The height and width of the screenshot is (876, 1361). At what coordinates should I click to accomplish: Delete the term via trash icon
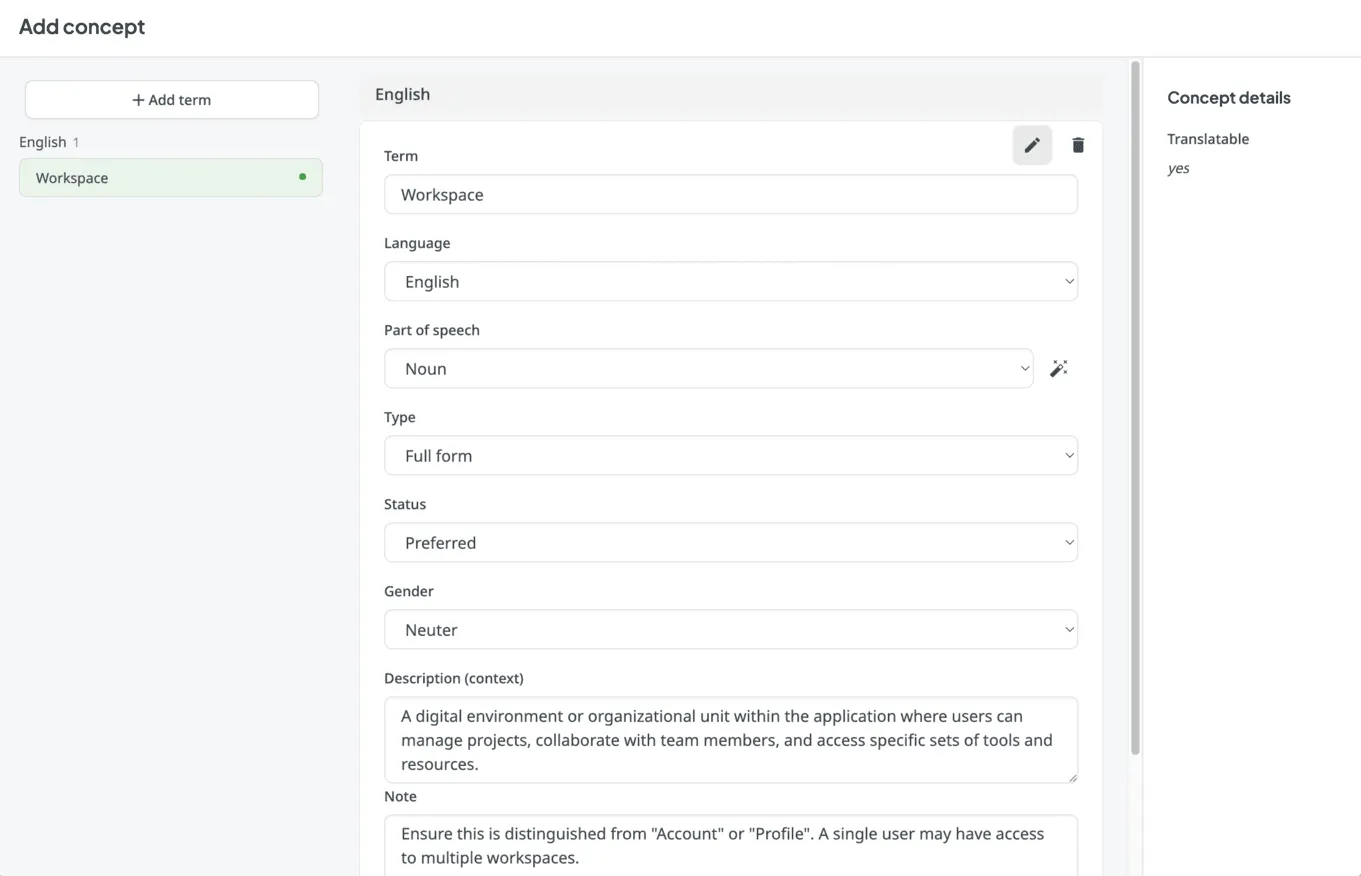pos(1078,145)
